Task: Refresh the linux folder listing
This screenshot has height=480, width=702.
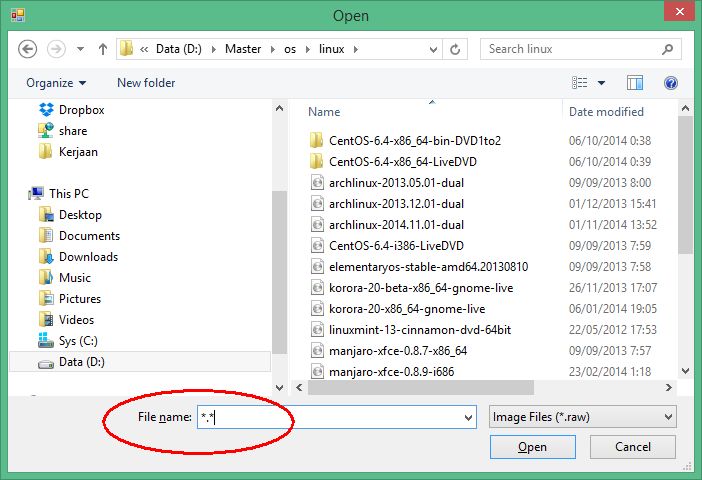Action: point(455,49)
